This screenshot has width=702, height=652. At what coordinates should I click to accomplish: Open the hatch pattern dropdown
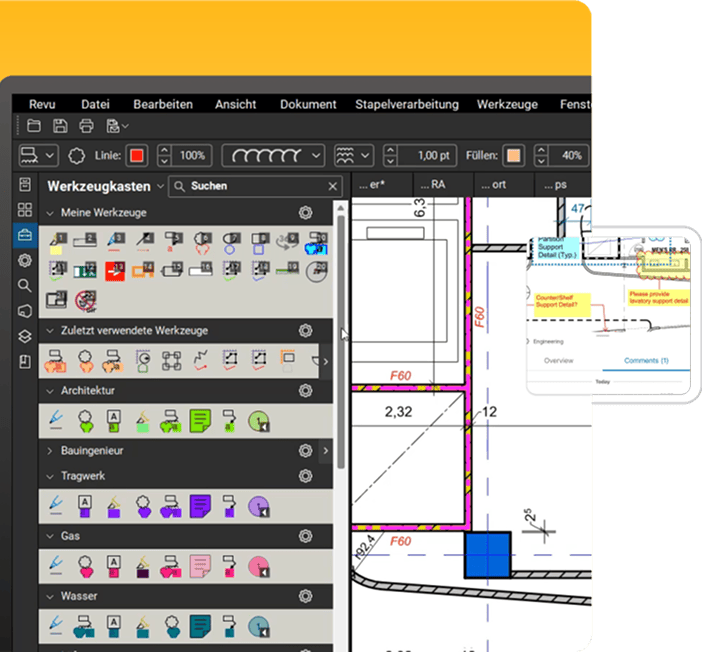pos(354,155)
